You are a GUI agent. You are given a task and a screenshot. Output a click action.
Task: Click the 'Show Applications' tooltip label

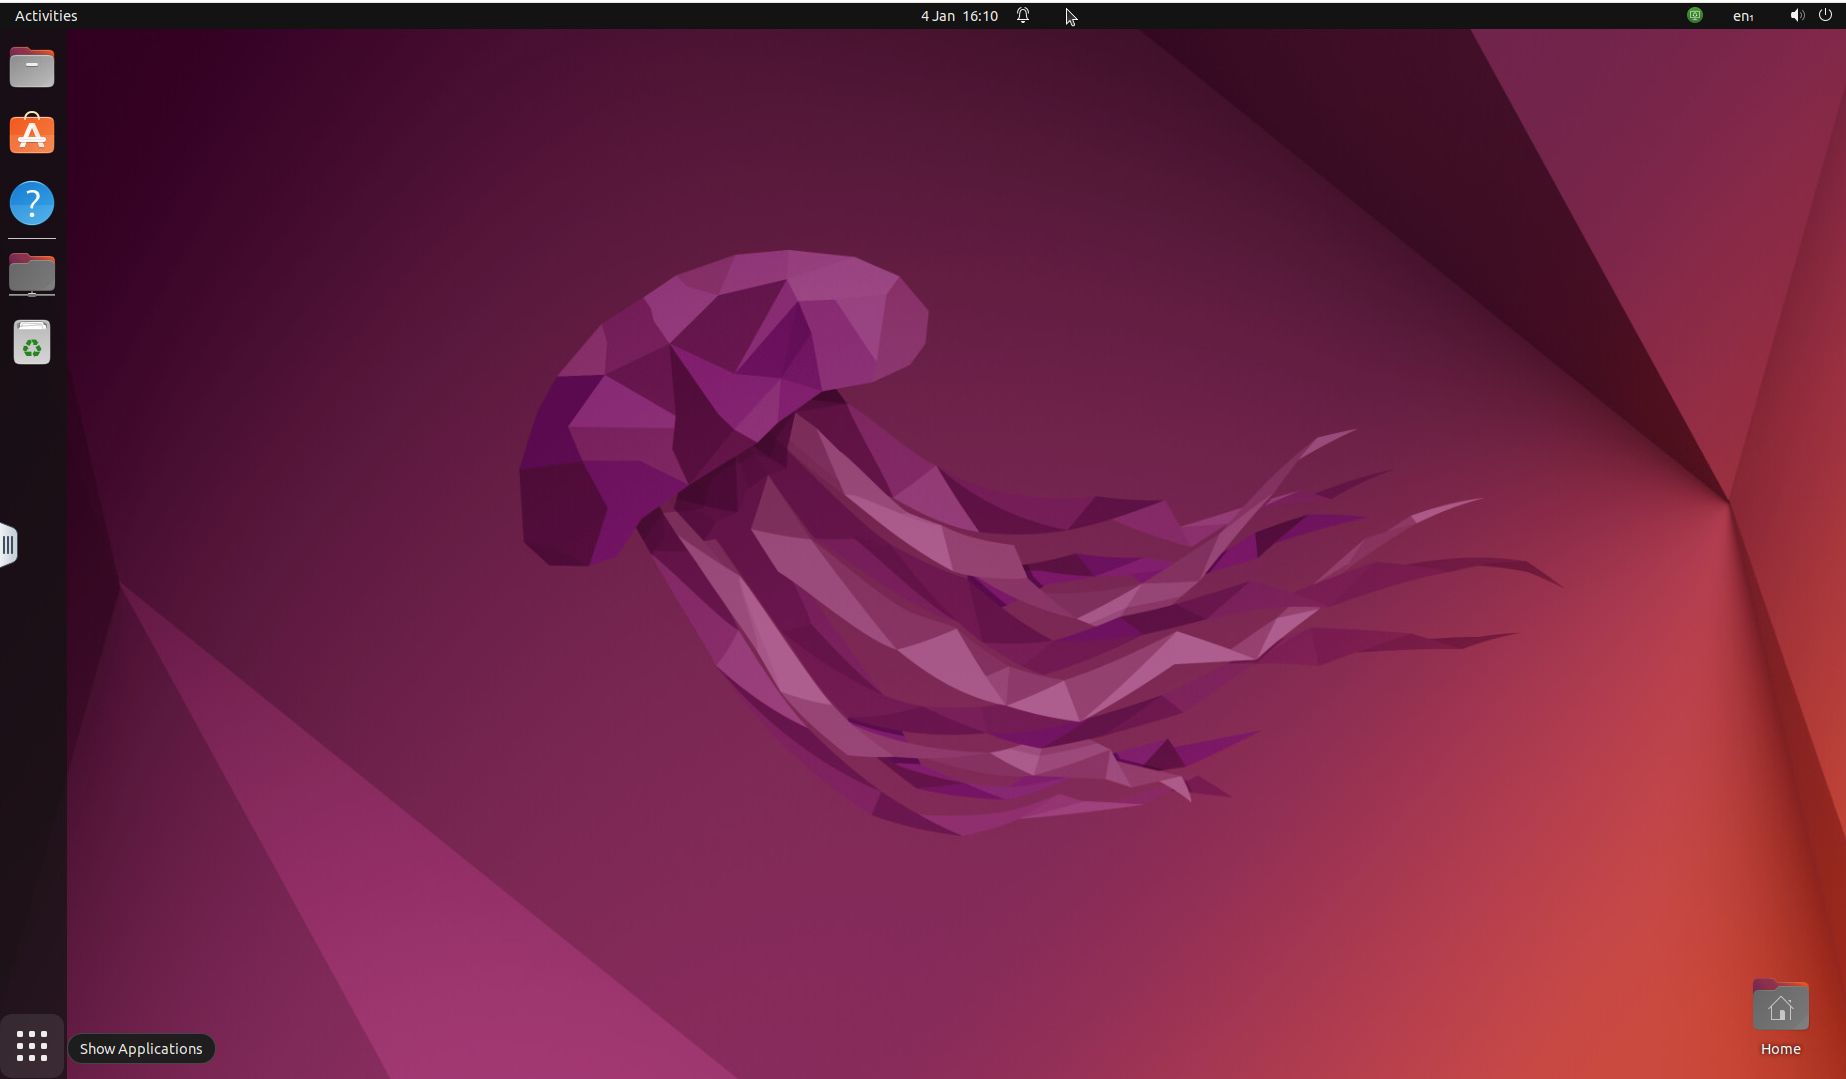(141, 1049)
